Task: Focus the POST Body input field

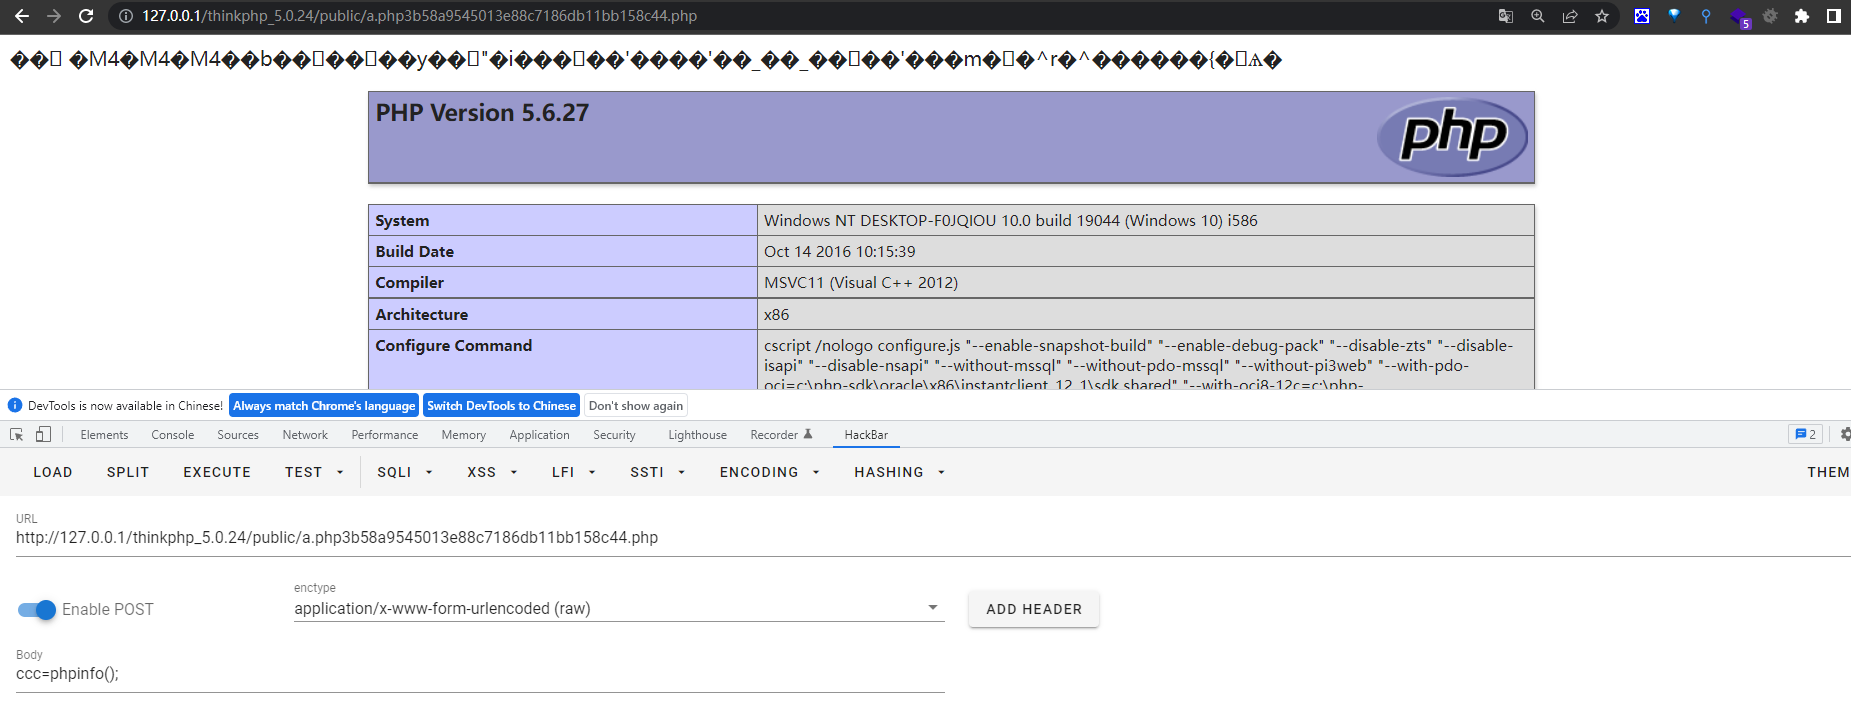Action: pyautogui.click(x=480, y=674)
